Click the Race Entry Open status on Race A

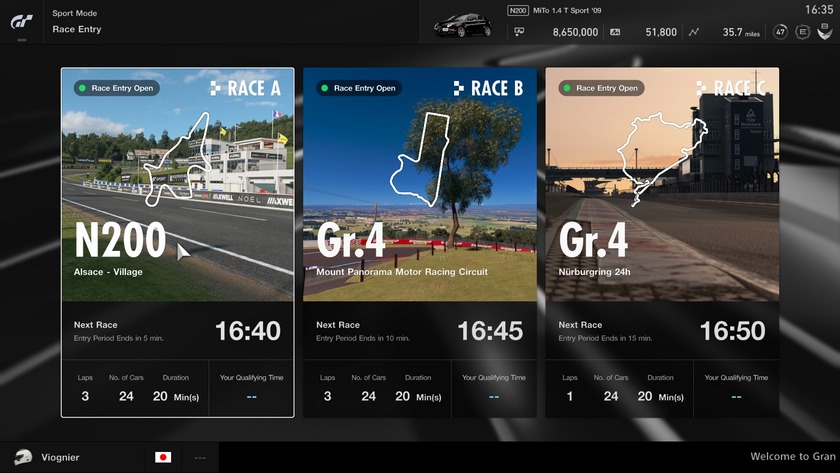tap(116, 88)
